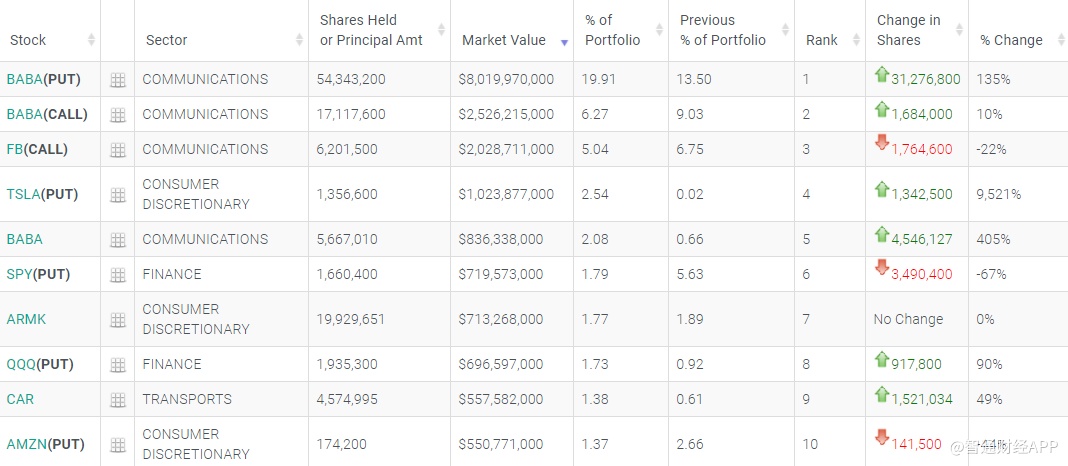Viewport: 1068px width, 466px height.
Task: Open the ARMK stock link
Action: [x=26, y=319]
